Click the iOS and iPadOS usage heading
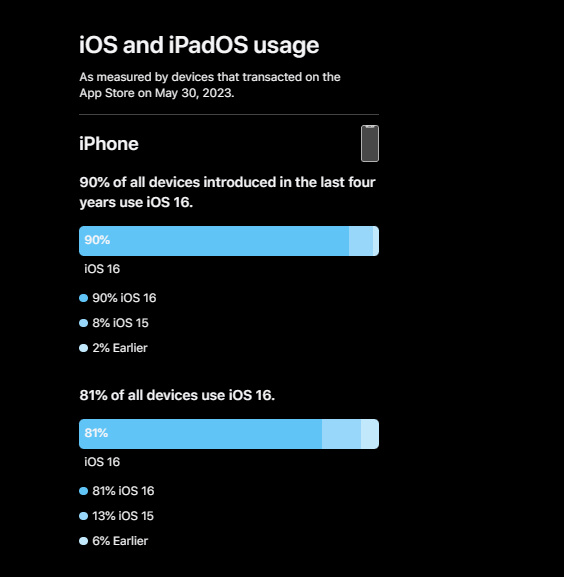The image size is (564, 577). tap(199, 45)
